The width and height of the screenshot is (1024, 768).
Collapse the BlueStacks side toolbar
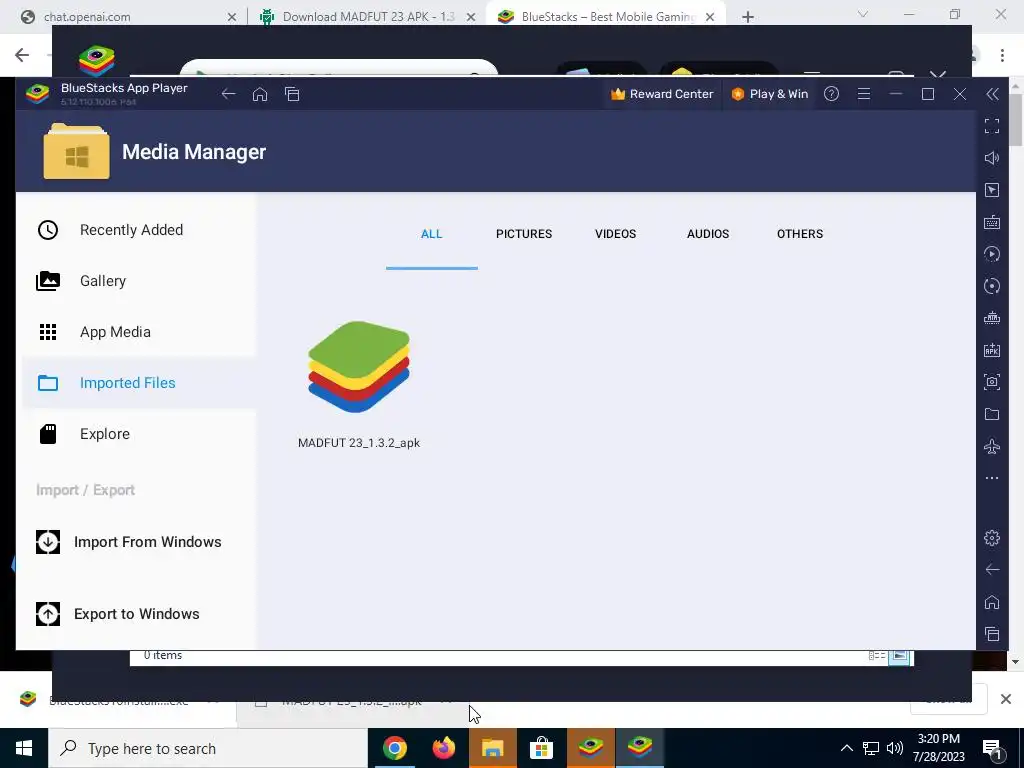(x=992, y=94)
